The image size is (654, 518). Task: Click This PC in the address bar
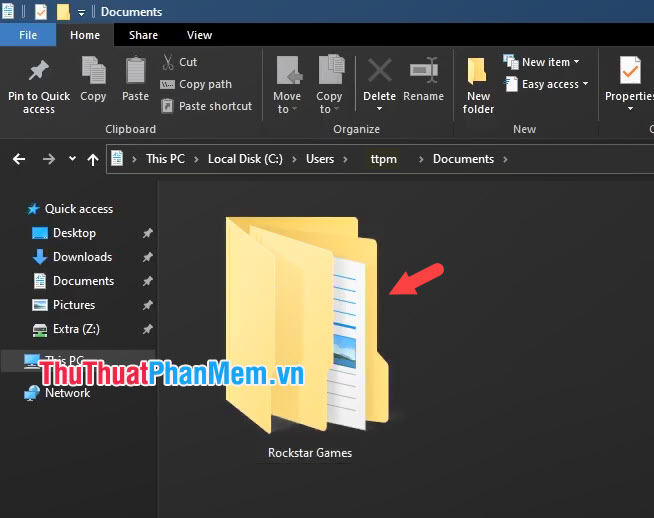click(165, 159)
